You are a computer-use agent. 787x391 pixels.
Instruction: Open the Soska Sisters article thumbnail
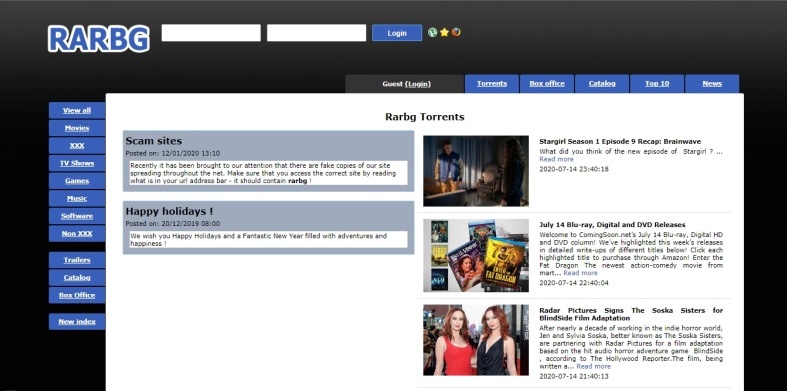pyautogui.click(x=476, y=340)
